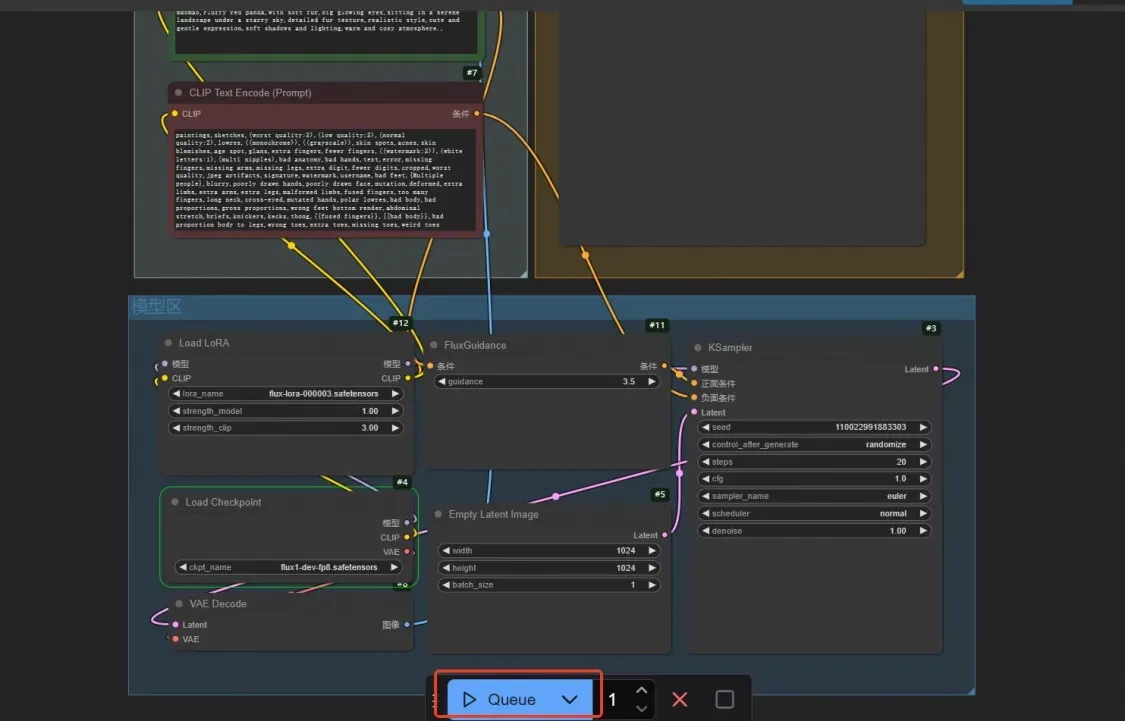Decrease denoise with its left arrow
This screenshot has height=721, width=1125.
705,531
